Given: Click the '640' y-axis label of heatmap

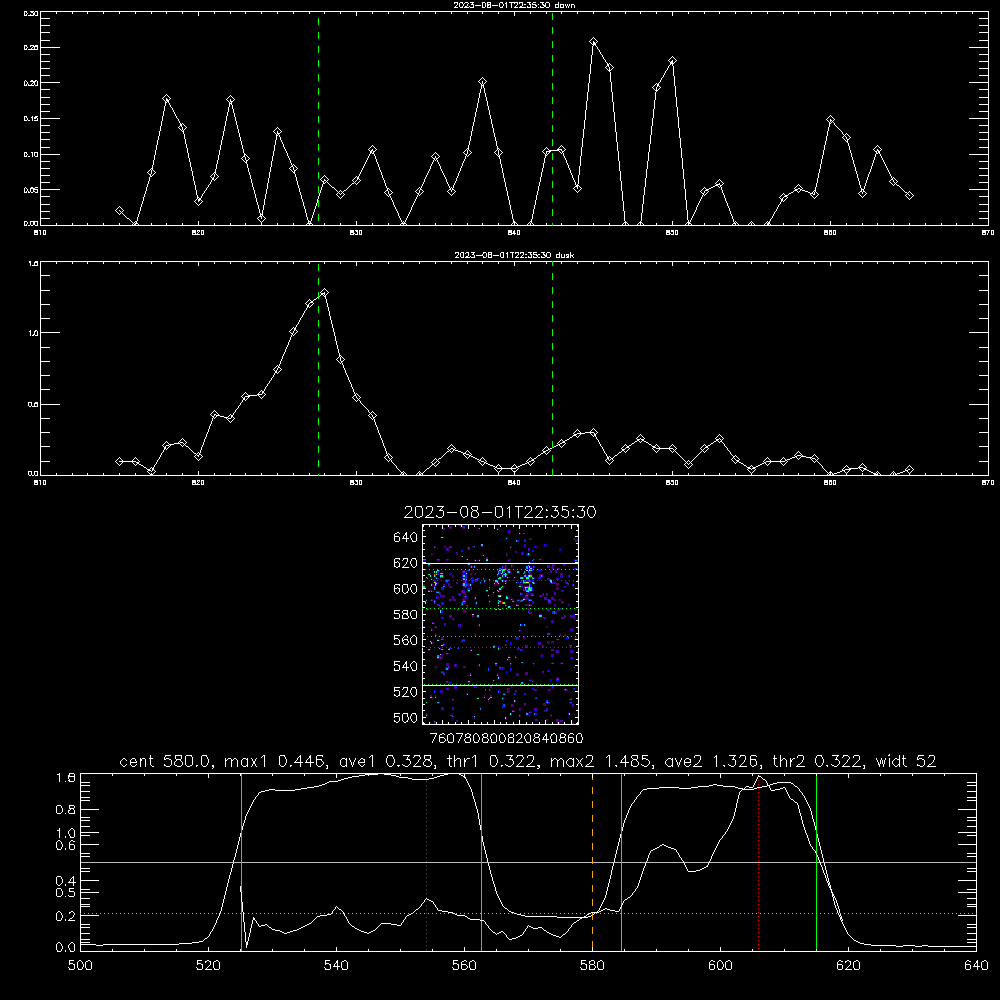Looking at the screenshot, I should coord(405,538).
